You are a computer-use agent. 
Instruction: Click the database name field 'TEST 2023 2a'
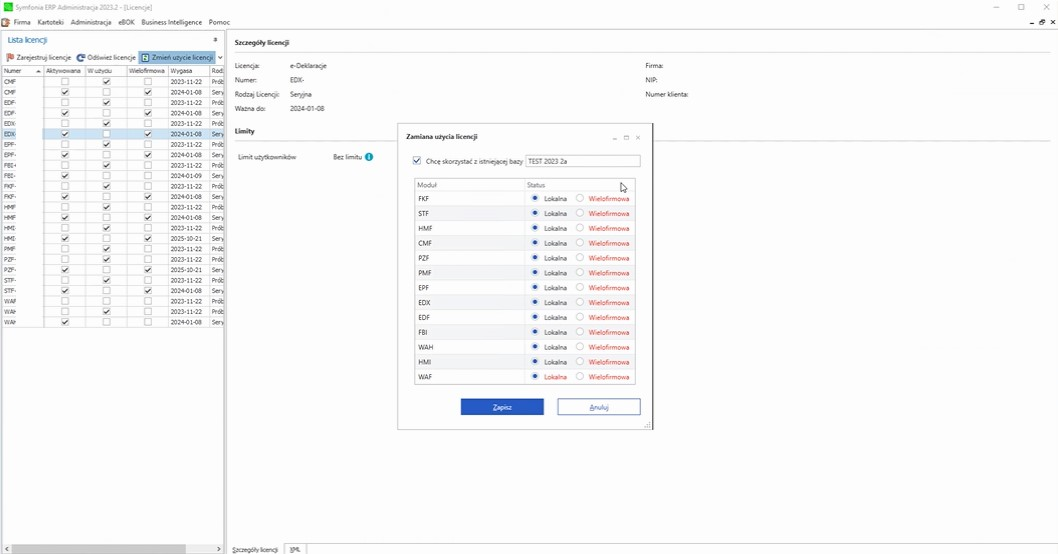tap(582, 160)
